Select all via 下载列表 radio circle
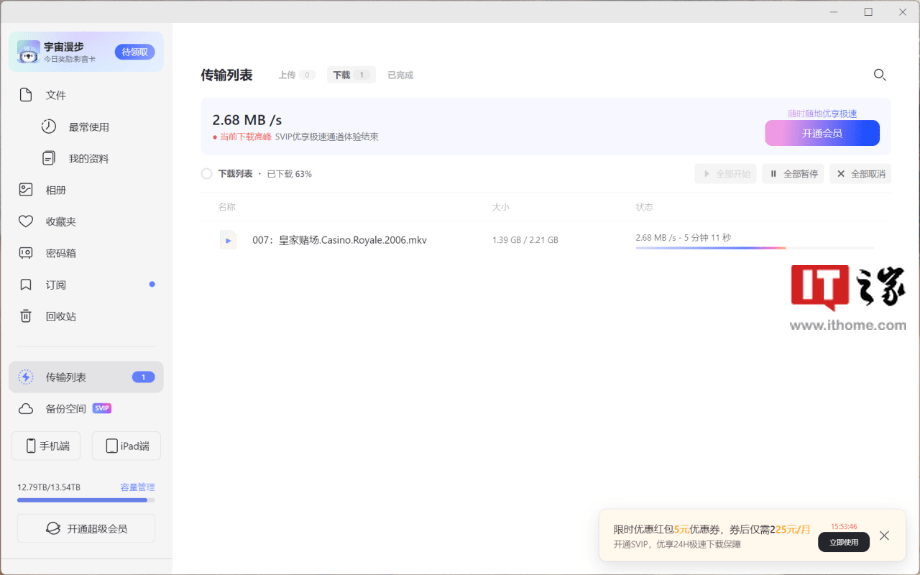The image size is (920, 575). pyautogui.click(x=207, y=174)
